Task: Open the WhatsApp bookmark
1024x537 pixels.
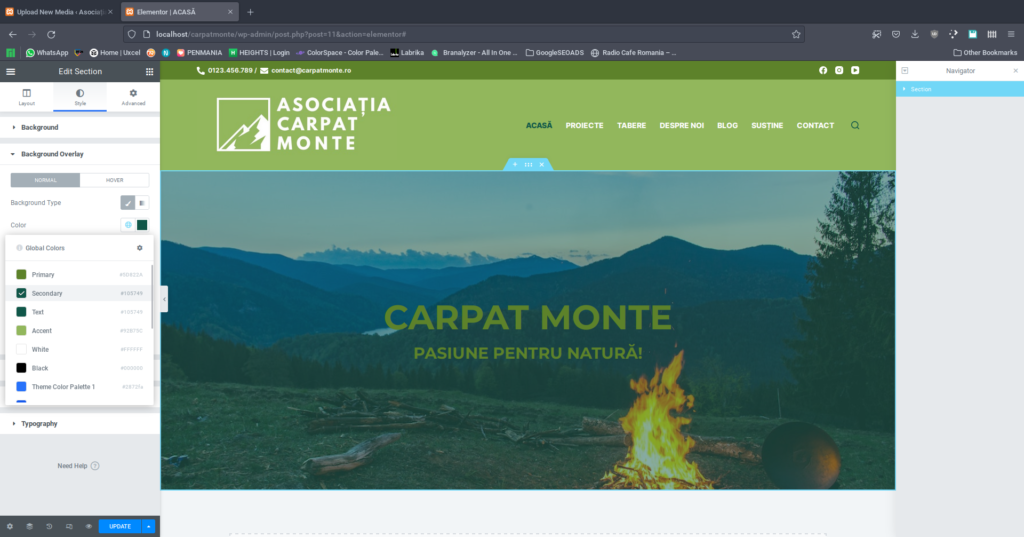Action: (x=46, y=53)
